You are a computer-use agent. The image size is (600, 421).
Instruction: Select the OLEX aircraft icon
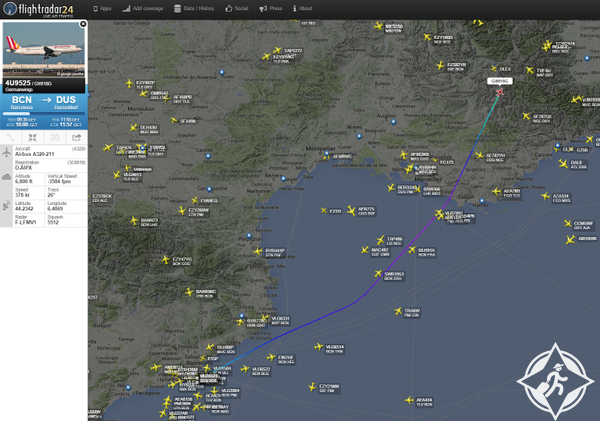point(494,69)
